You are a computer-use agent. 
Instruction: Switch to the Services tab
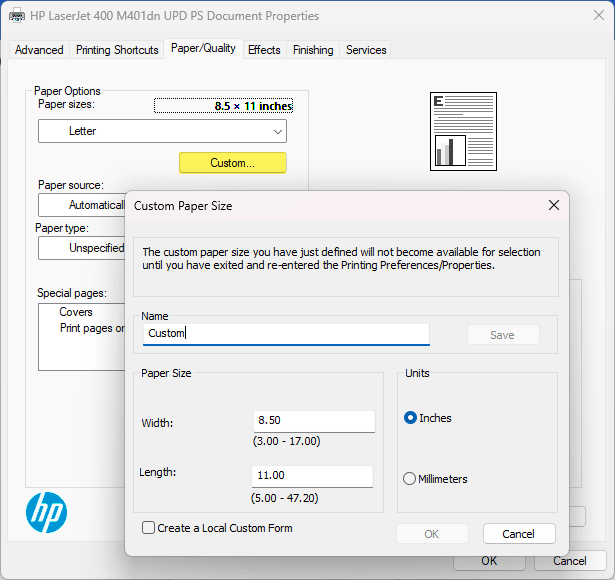366,50
